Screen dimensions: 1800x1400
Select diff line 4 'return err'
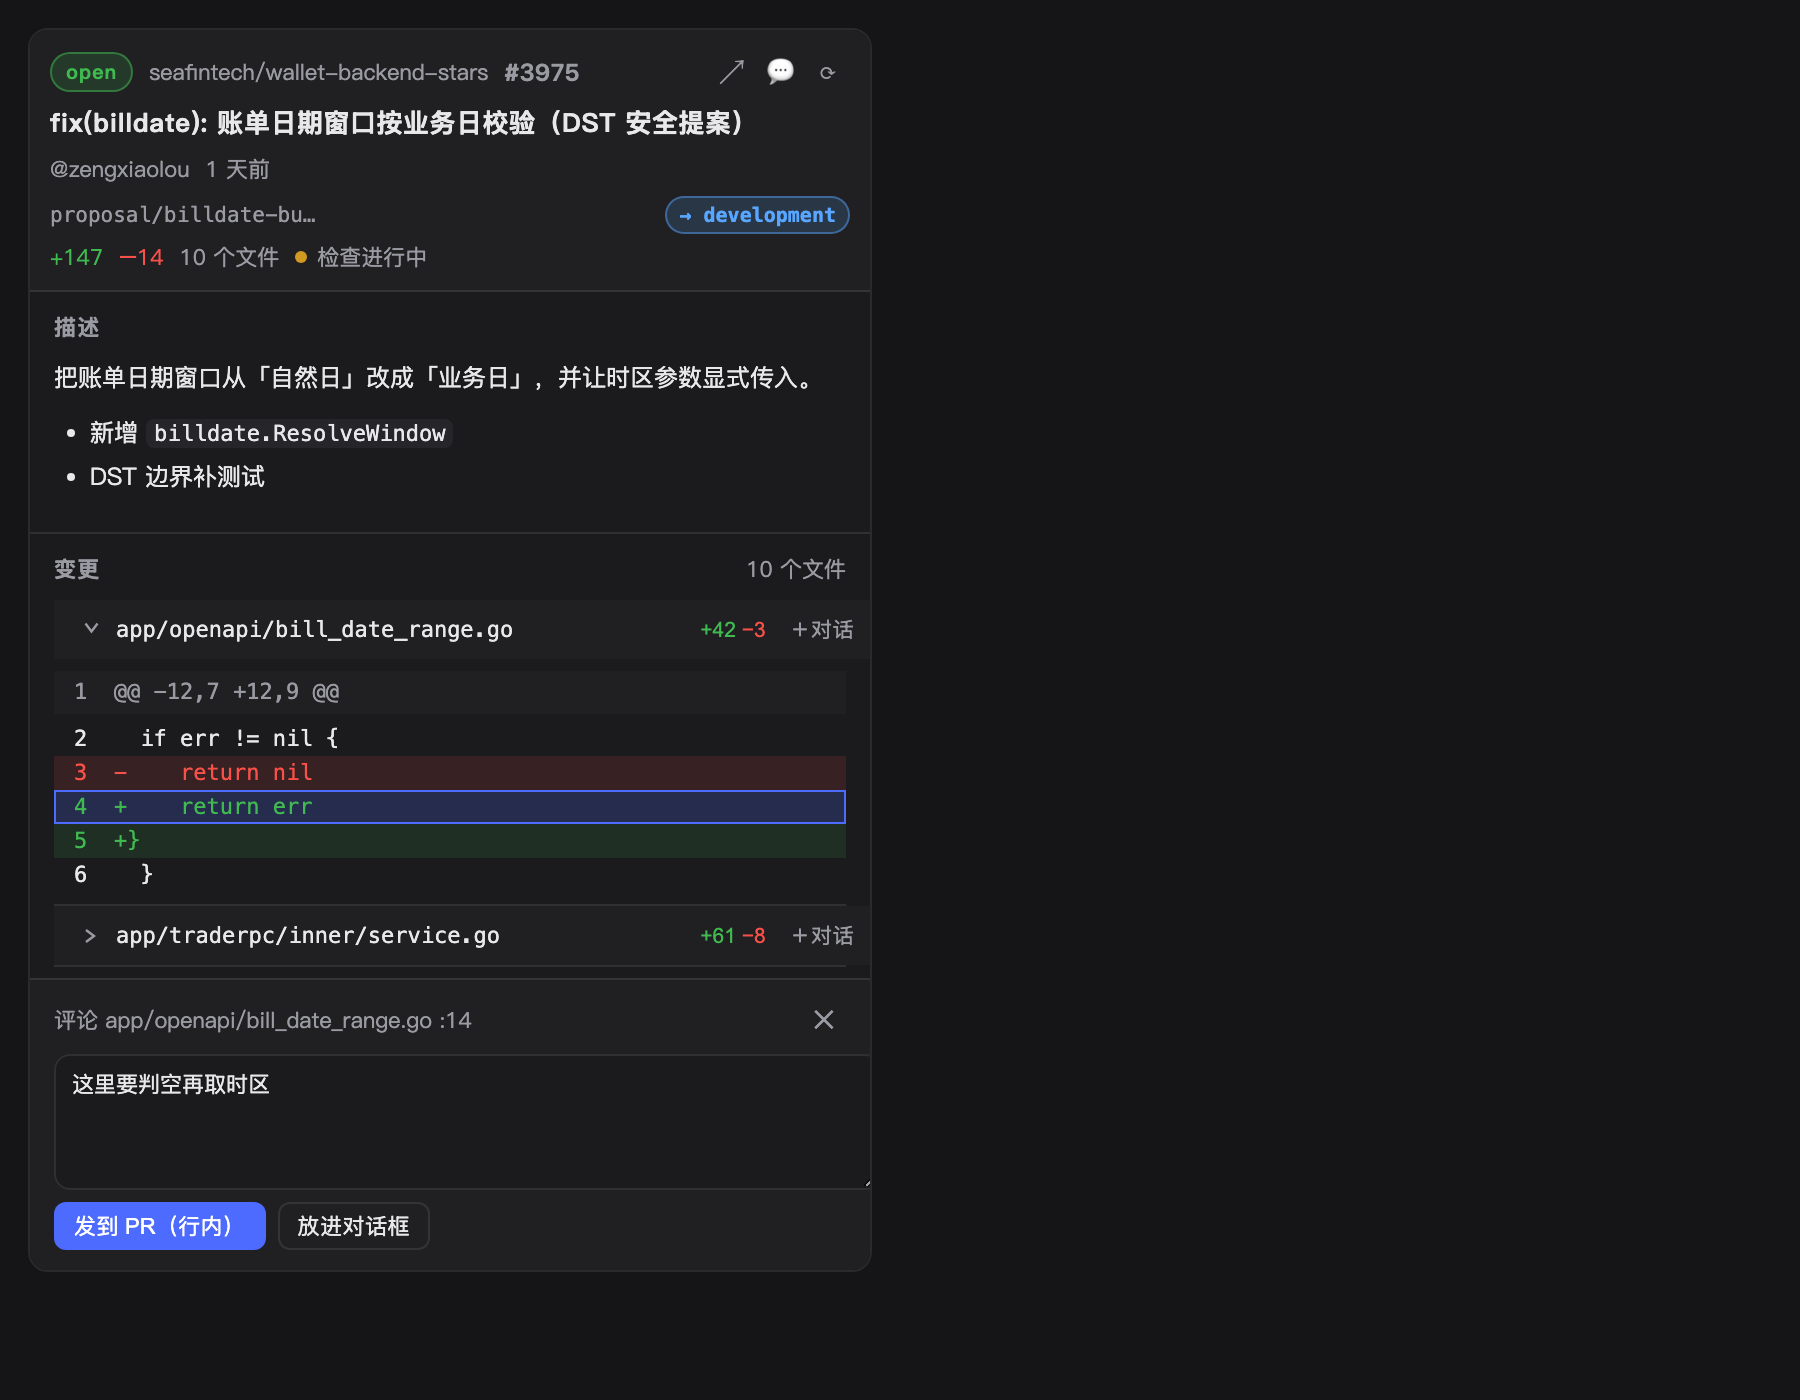click(450, 807)
